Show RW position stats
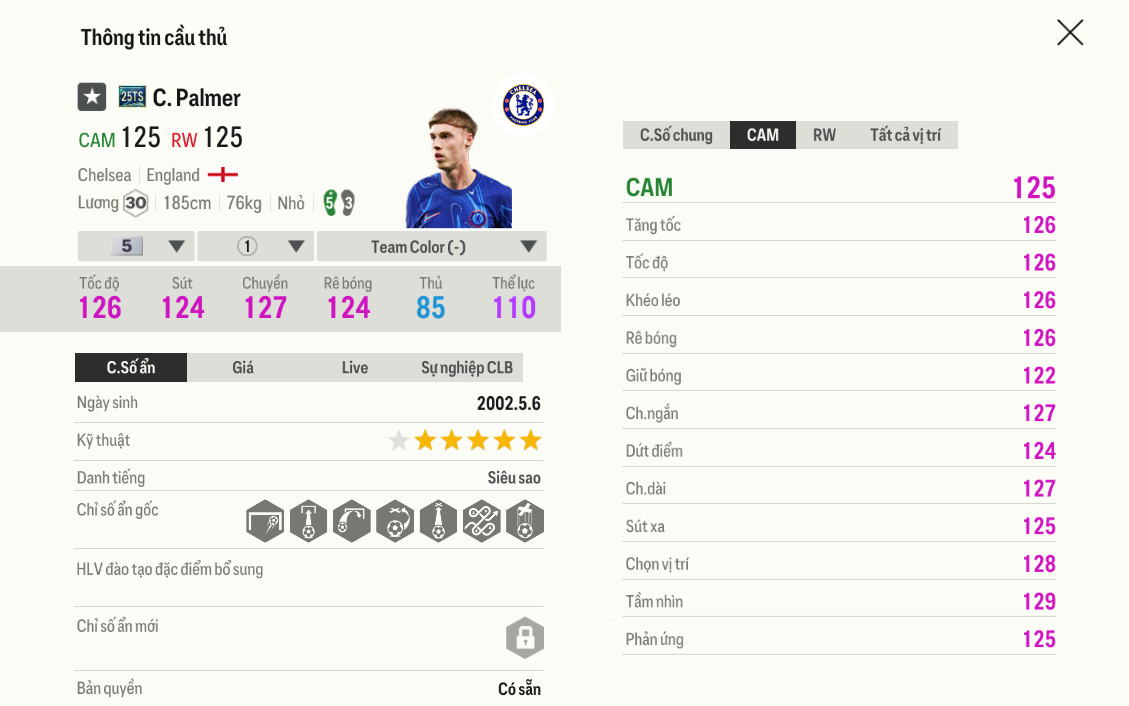 point(824,135)
